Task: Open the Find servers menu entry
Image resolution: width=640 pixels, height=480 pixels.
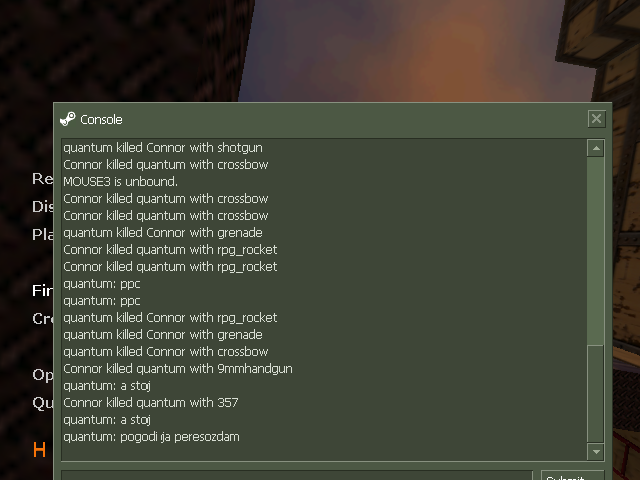Action: click(x=42, y=291)
